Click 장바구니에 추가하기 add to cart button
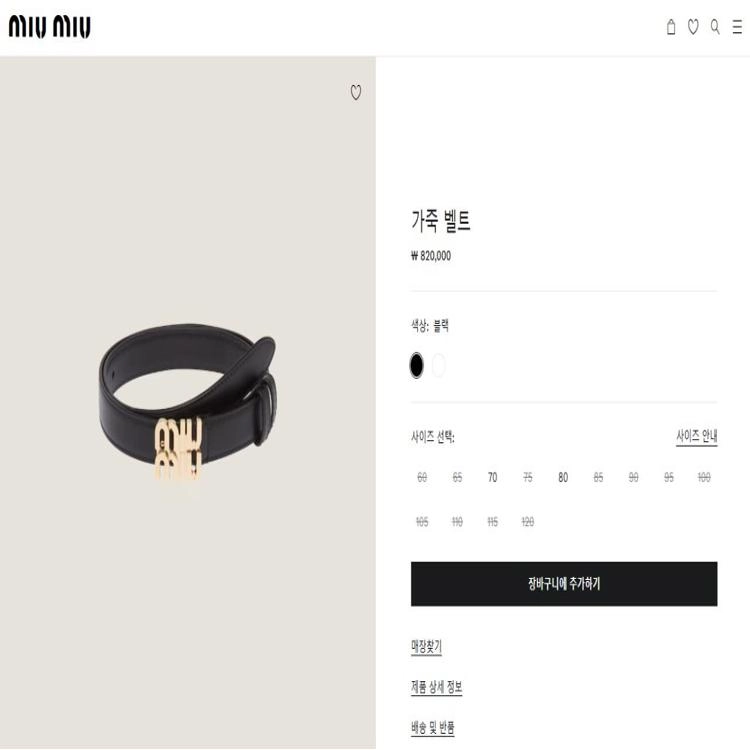This screenshot has height=750, width=750. [x=564, y=584]
